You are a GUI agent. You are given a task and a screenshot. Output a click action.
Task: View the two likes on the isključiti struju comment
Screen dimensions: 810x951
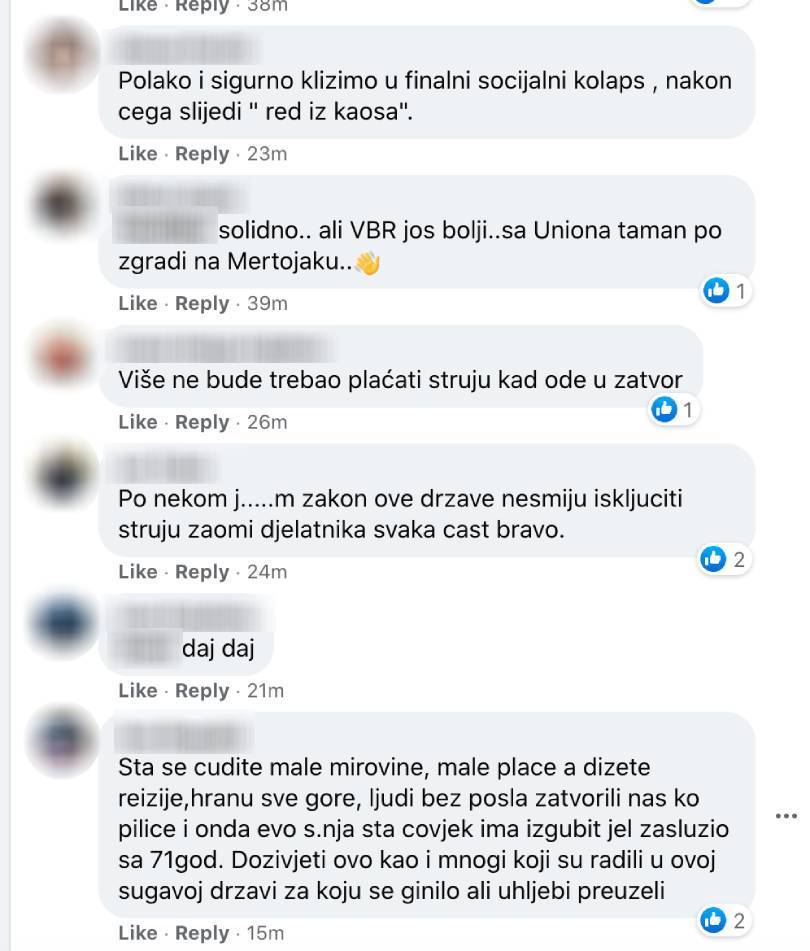(723, 559)
